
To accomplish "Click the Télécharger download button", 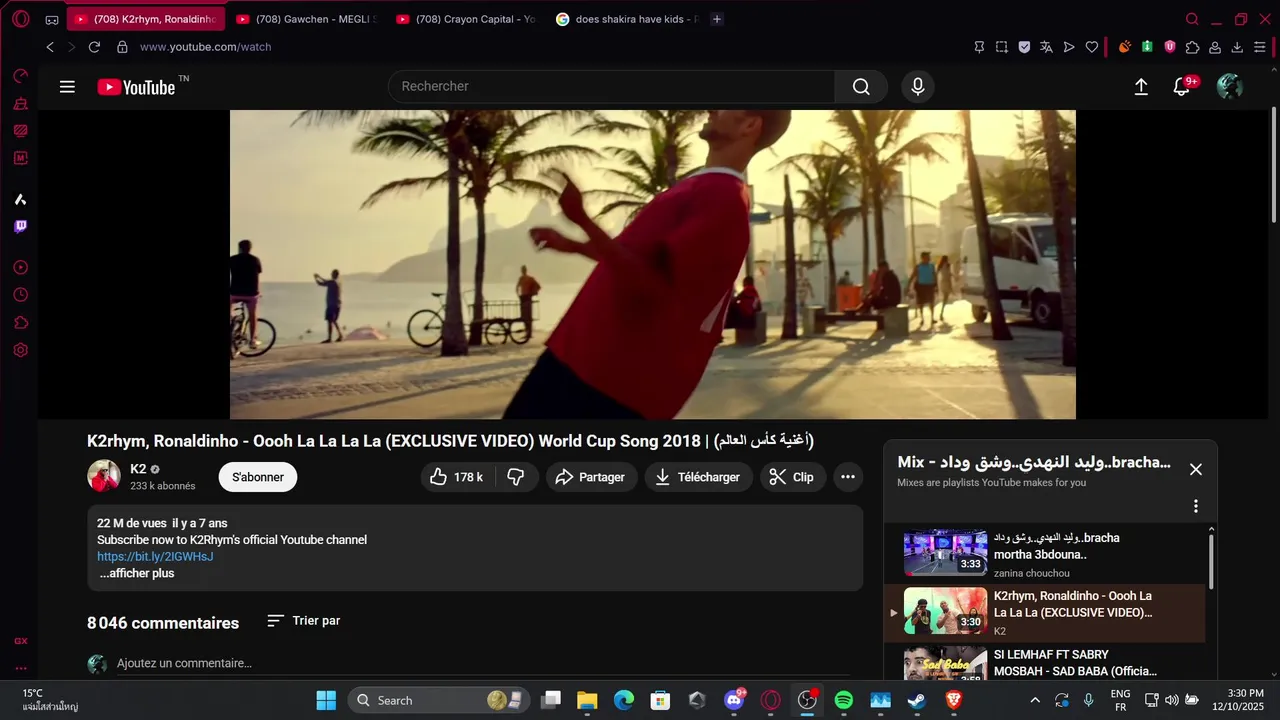I will (698, 477).
